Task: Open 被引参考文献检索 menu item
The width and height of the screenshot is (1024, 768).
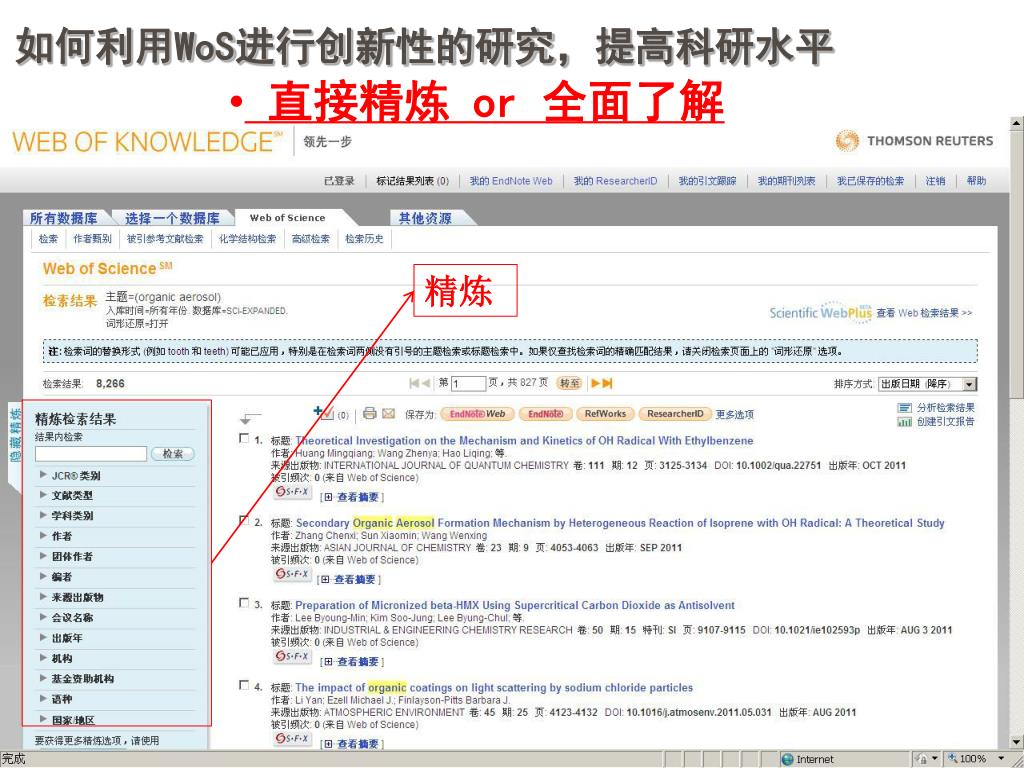Action: pyautogui.click(x=165, y=239)
